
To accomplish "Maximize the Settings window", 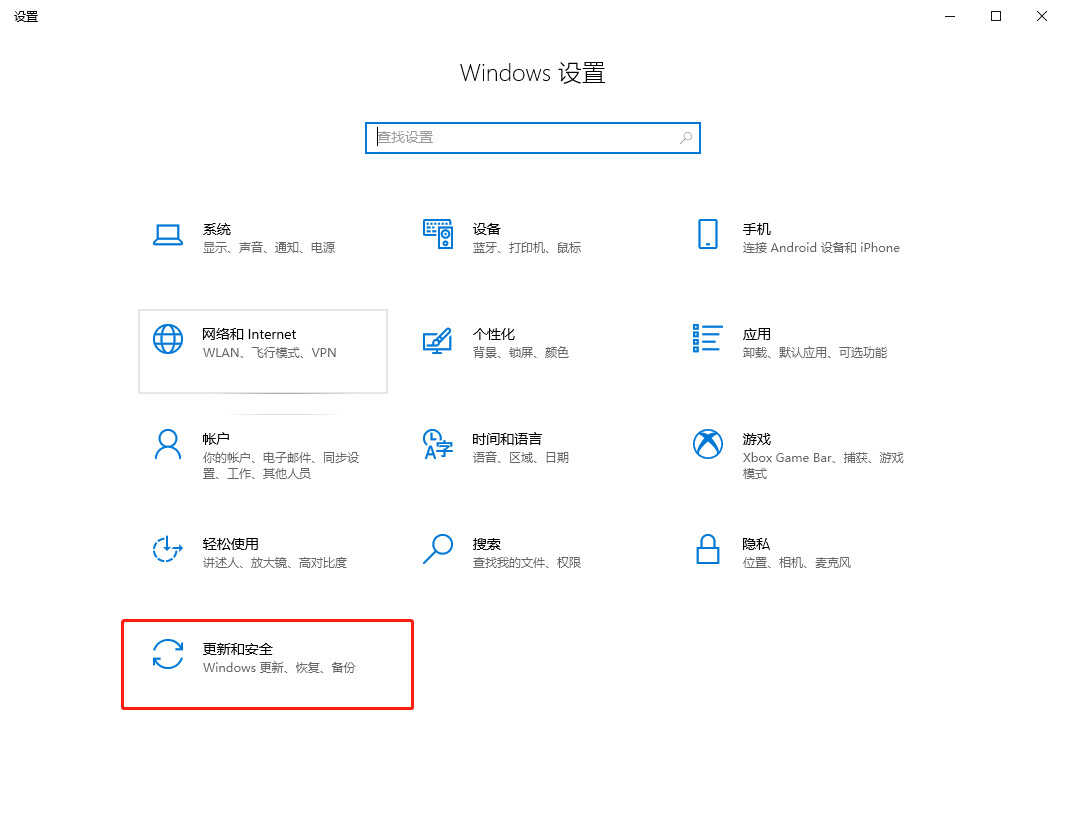I will [x=996, y=16].
